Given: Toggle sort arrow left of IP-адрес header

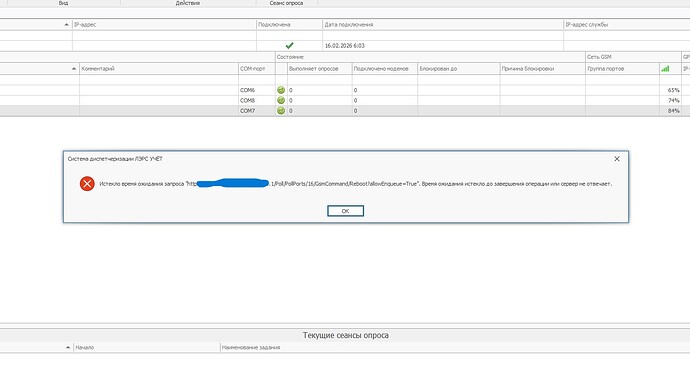Looking at the screenshot, I should coord(66,25).
